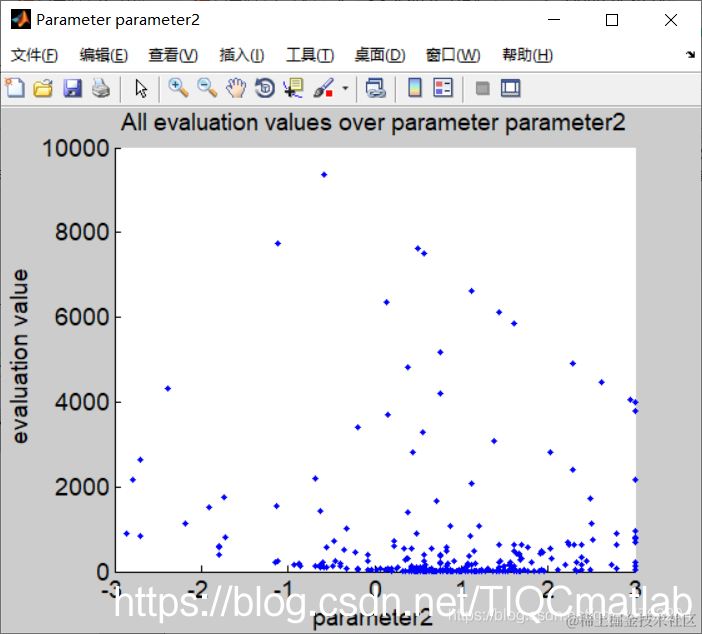Open the 桌面(D) menu
702x634 pixels.
[x=380, y=55]
